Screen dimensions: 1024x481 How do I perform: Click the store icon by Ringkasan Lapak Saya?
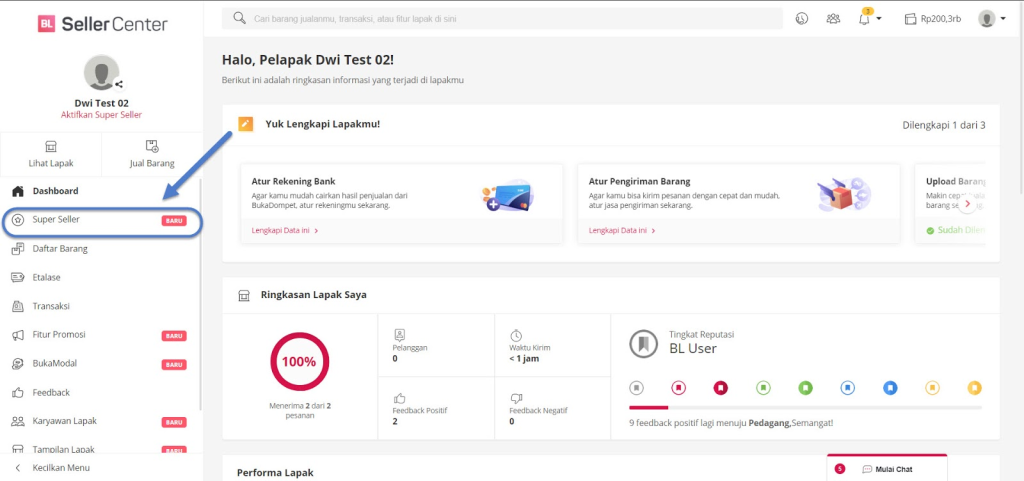(x=244, y=295)
